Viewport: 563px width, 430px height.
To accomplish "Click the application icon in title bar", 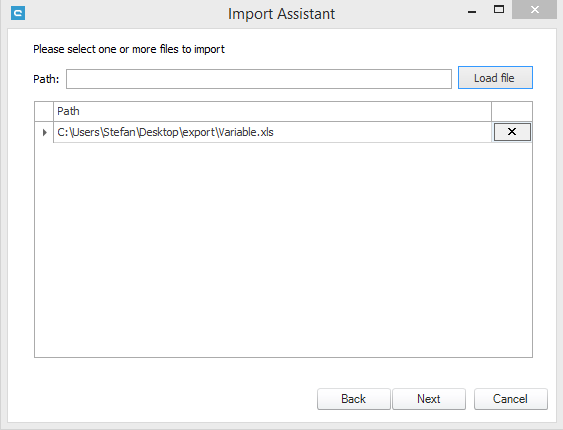I will click(18, 13).
